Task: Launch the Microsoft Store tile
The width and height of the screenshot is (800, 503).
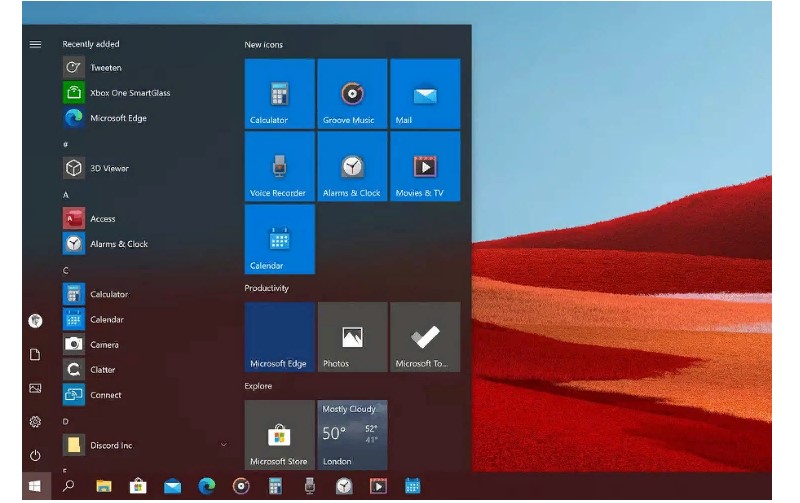Action: coord(279,435)
